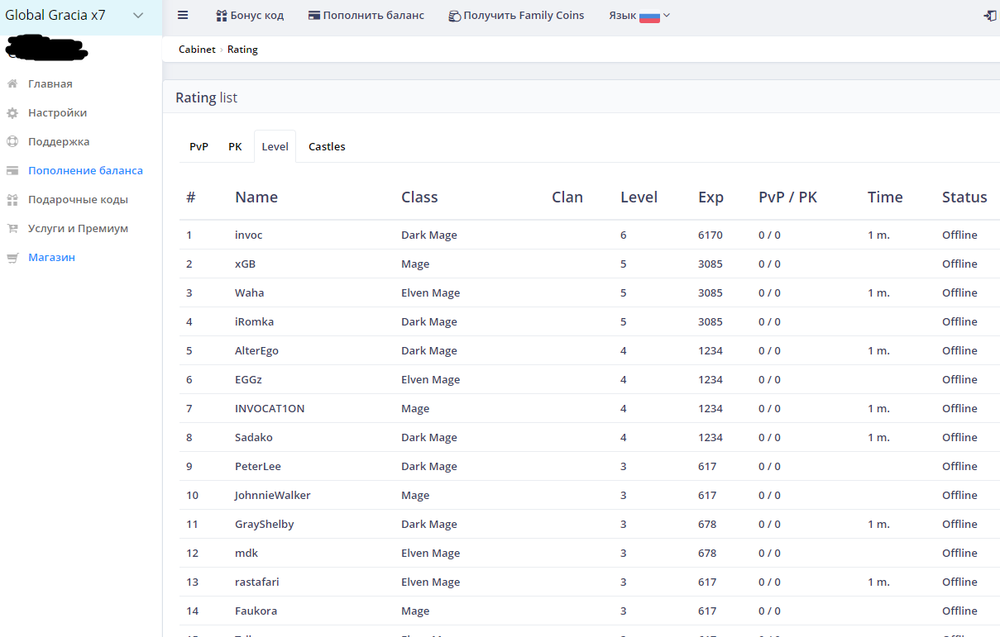Click the support icon beside Поддержка
The image size is (1000, 637).
click(x=13, y=142)
